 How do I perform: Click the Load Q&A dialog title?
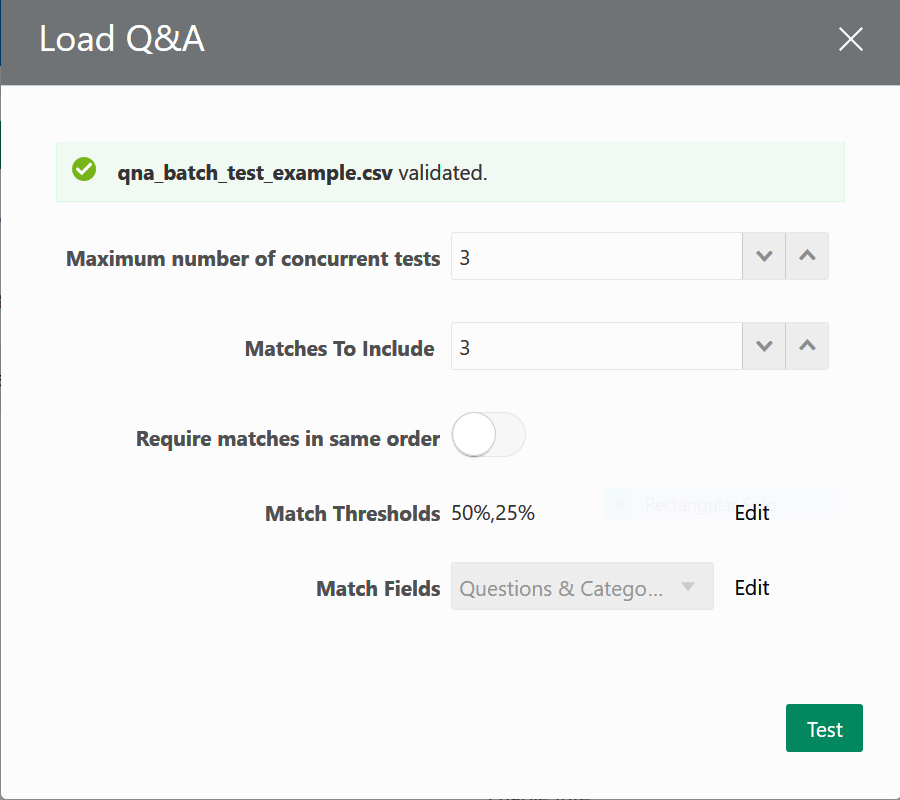(x=120, y=40)
